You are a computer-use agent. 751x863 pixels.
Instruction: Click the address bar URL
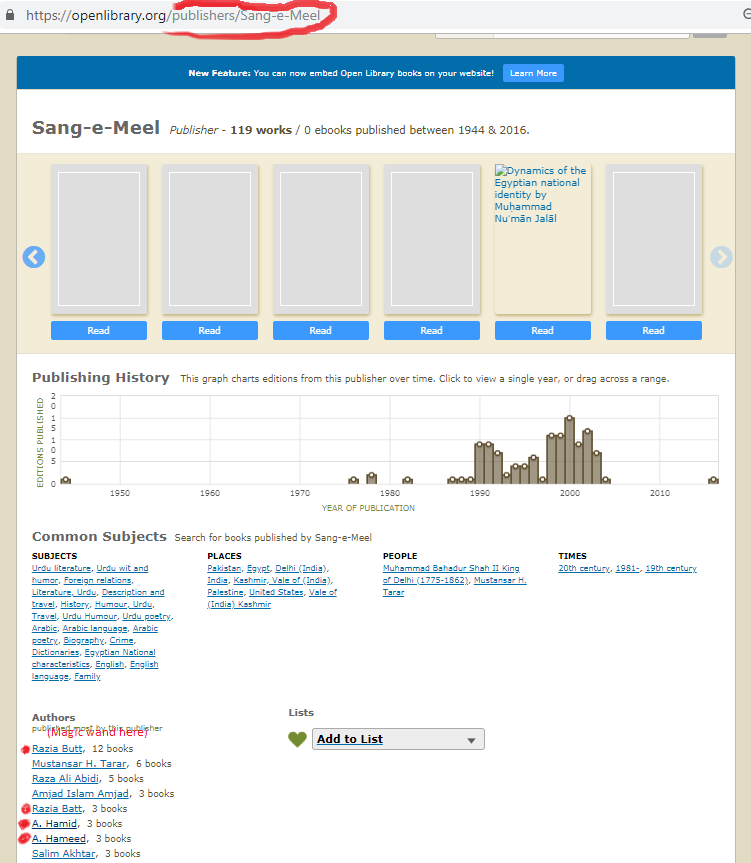[173, 15]
